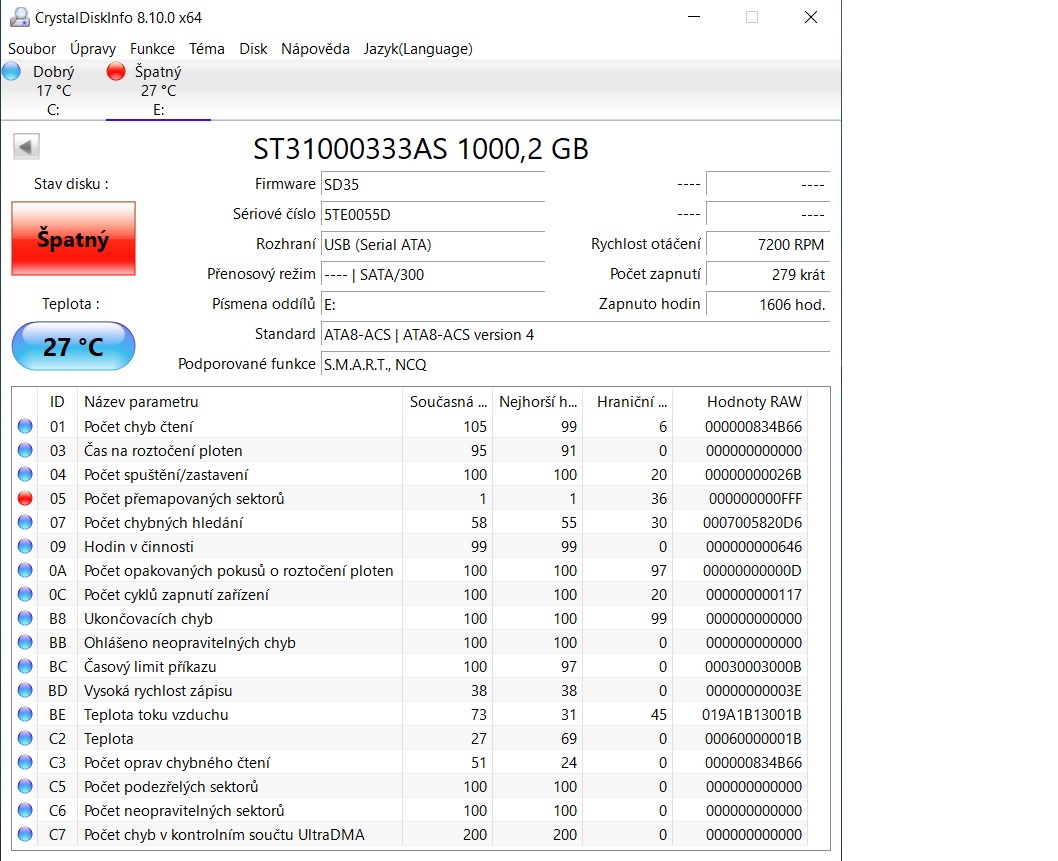Click the red Špatný health status button
Screen dimensions: 1058x861
coord(74,238)
